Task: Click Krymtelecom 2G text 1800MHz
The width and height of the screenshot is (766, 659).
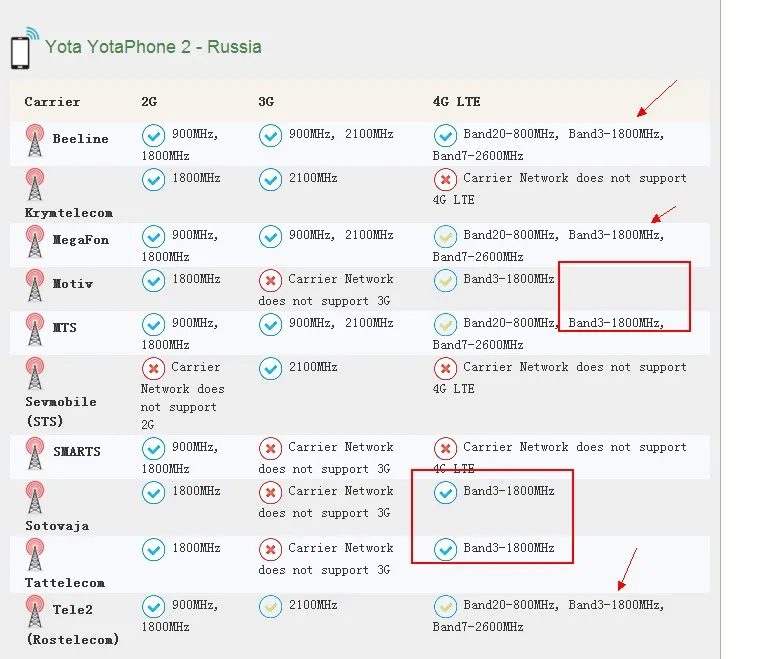Action: [196, 178]
